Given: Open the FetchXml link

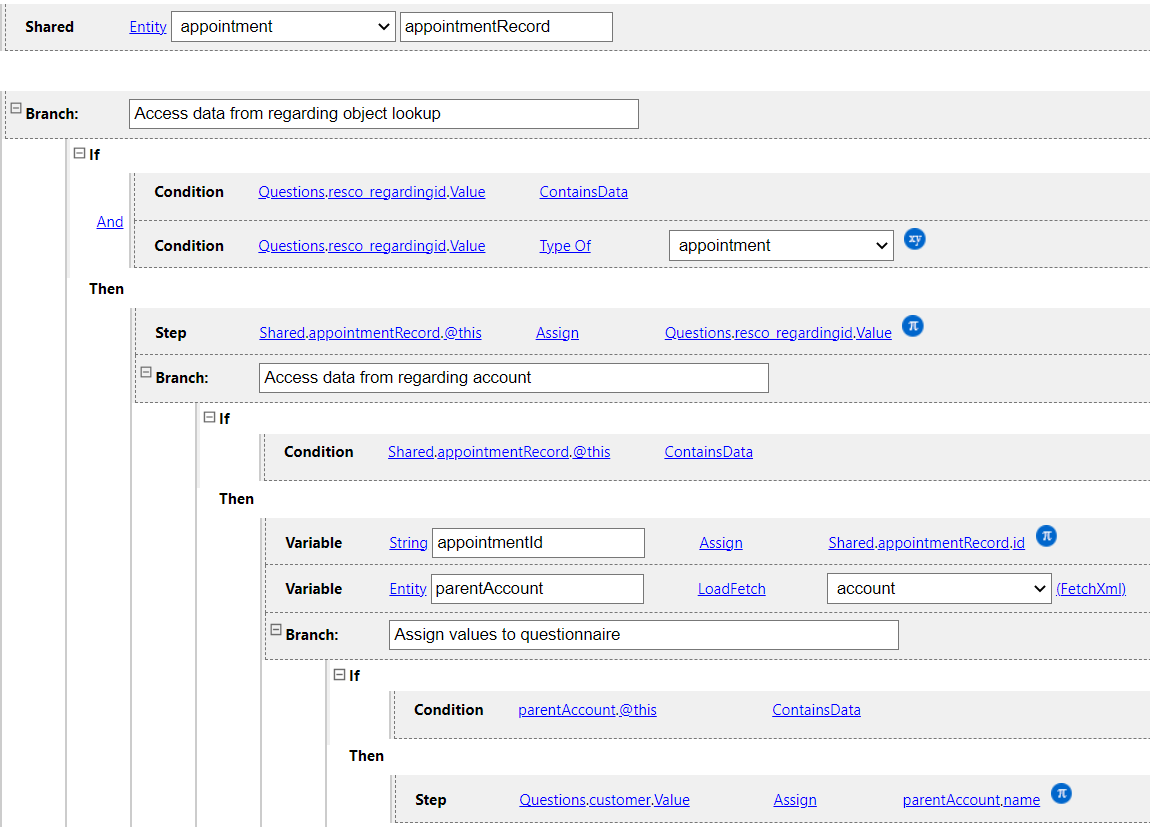Looking at the screenshot, I should pos(1091,589).
